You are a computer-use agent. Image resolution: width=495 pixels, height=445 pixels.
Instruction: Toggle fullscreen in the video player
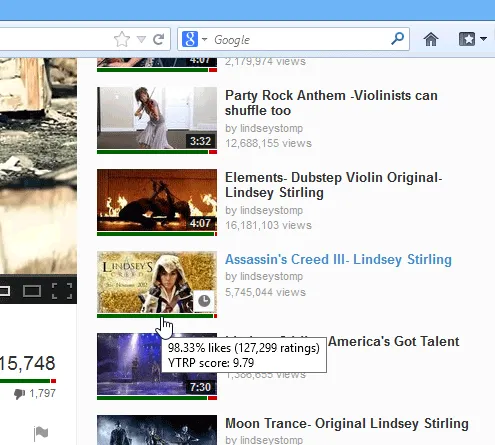tap(62, 291)
